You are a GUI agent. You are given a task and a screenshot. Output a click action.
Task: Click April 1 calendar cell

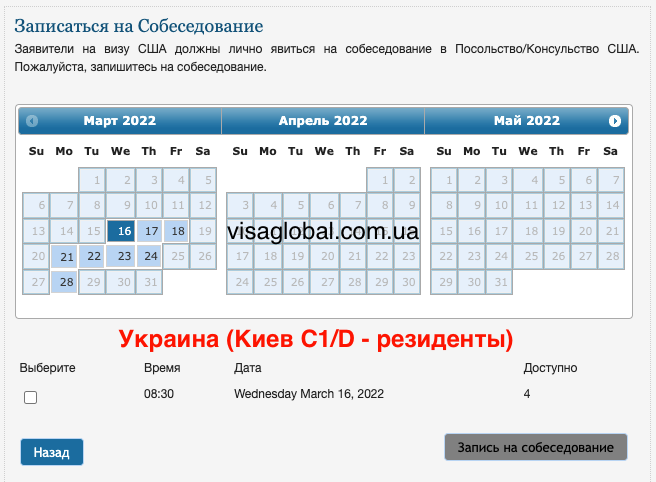[x=380, y=180]
